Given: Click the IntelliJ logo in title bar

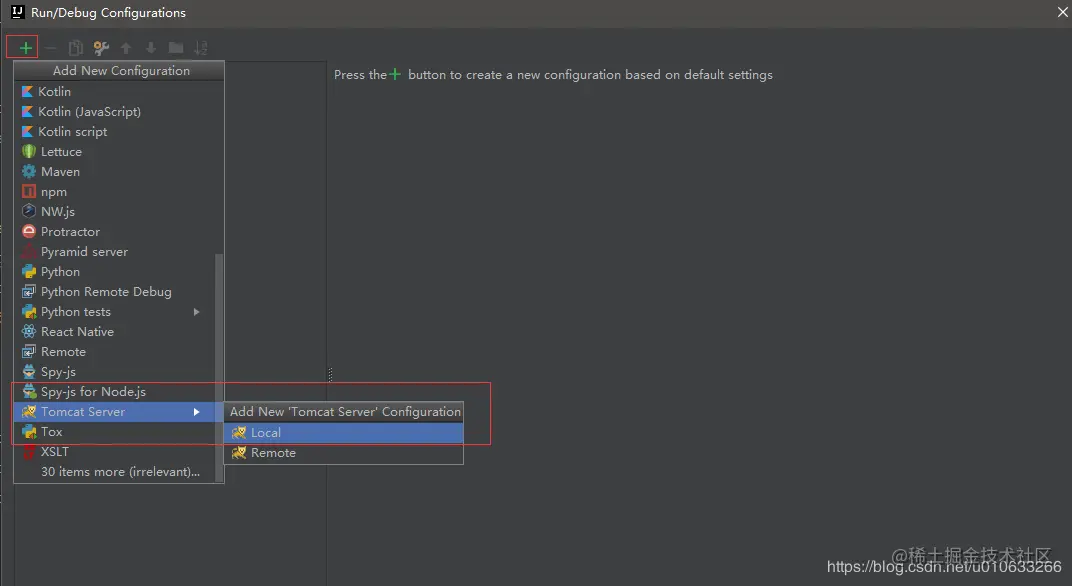Looking at the screenshot, I should click(x=17, y=12).
